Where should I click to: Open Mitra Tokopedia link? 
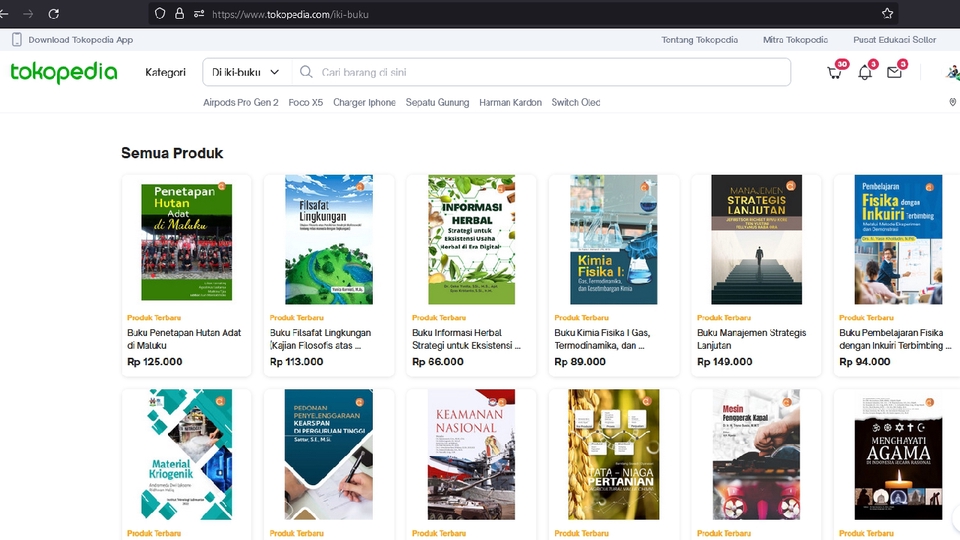[x=795, y=40]
